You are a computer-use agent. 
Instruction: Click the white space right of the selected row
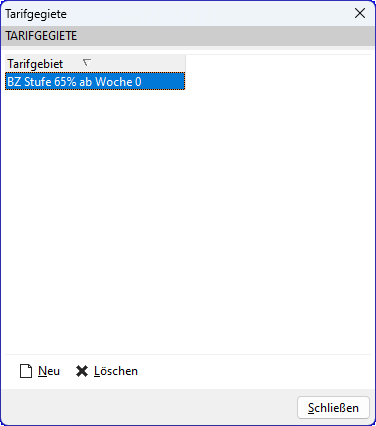(278, 81)
